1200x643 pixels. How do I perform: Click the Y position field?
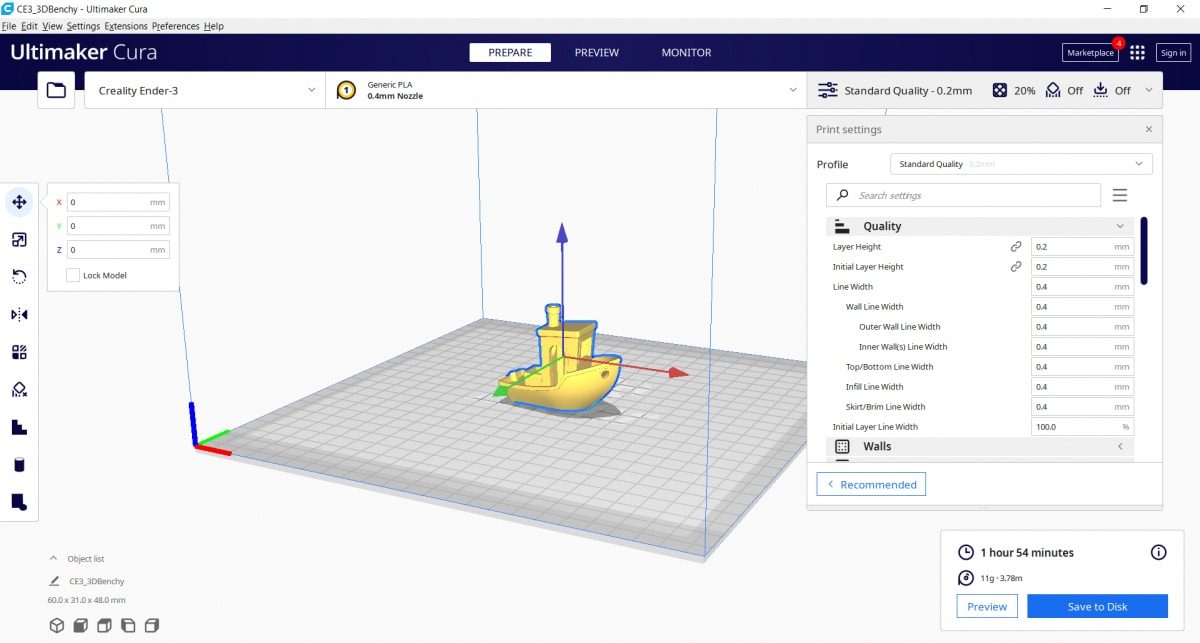coord(118,226)
